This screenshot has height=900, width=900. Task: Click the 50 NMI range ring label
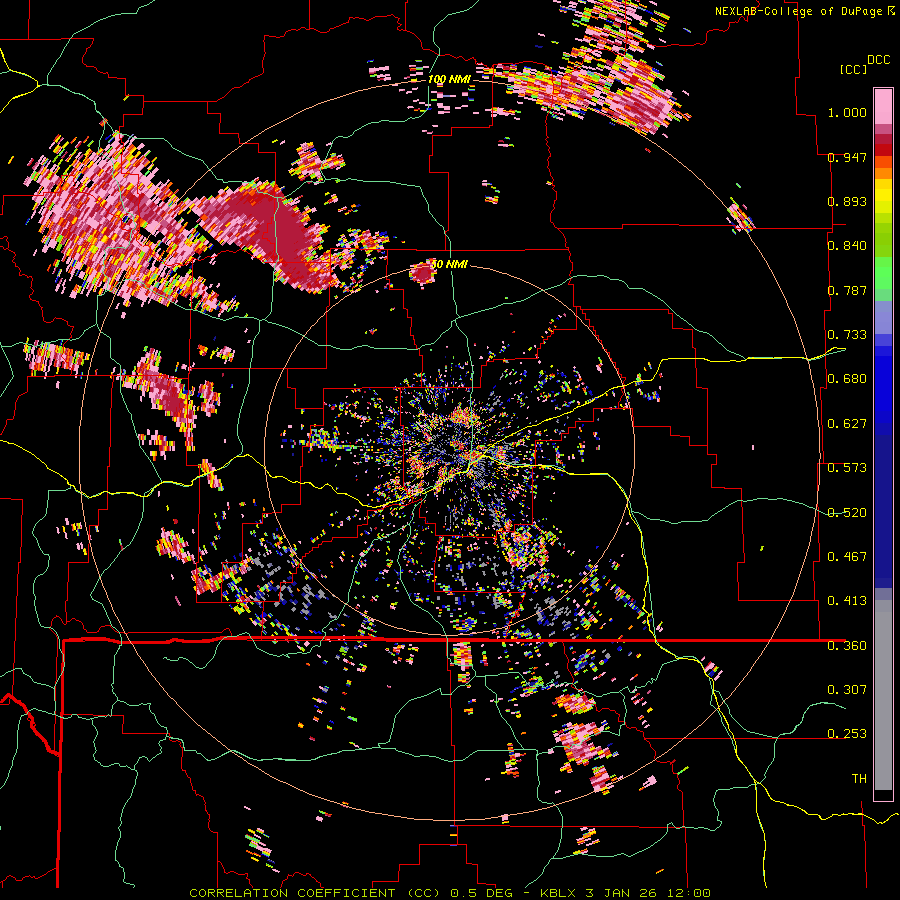pyautogui.click(x=449, y=264)
